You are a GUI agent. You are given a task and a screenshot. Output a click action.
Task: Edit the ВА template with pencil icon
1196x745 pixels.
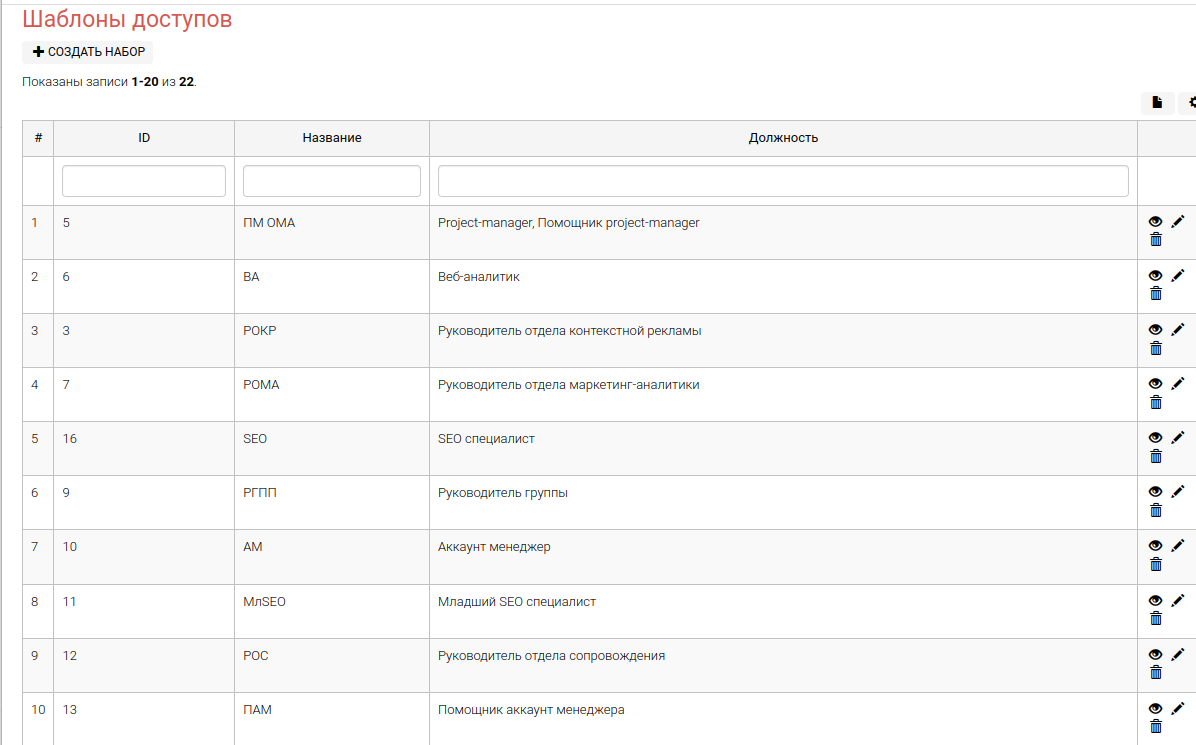[x=1178, y=275]
